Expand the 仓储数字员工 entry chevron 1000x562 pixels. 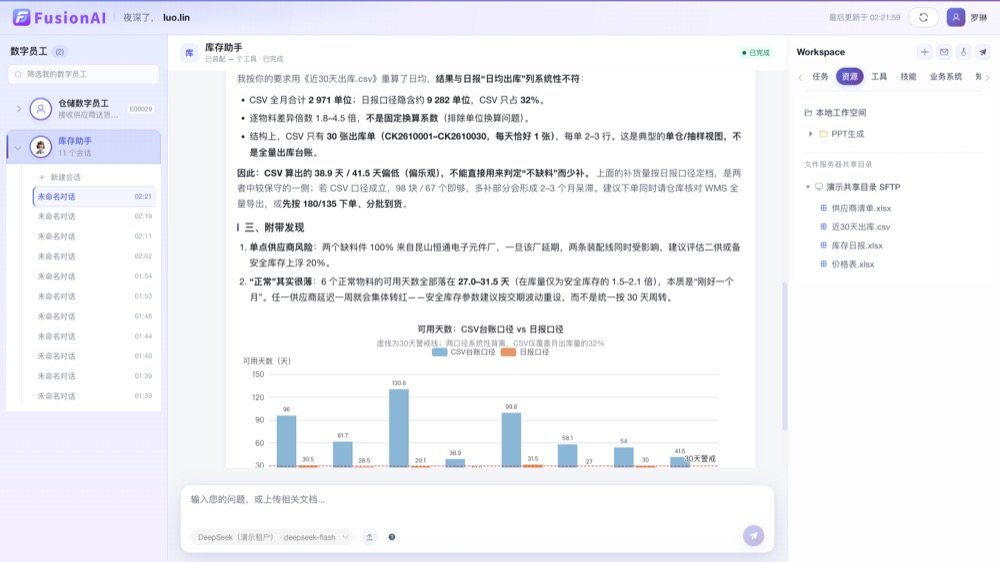coord(18,109)
